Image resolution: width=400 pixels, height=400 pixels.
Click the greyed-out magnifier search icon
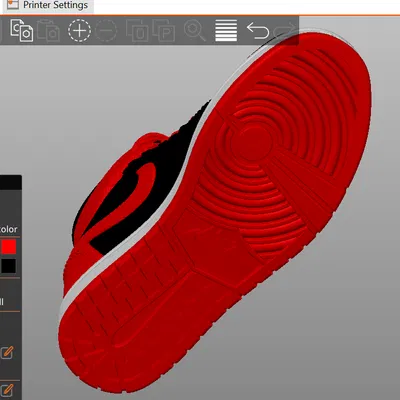tap(195, 31)
